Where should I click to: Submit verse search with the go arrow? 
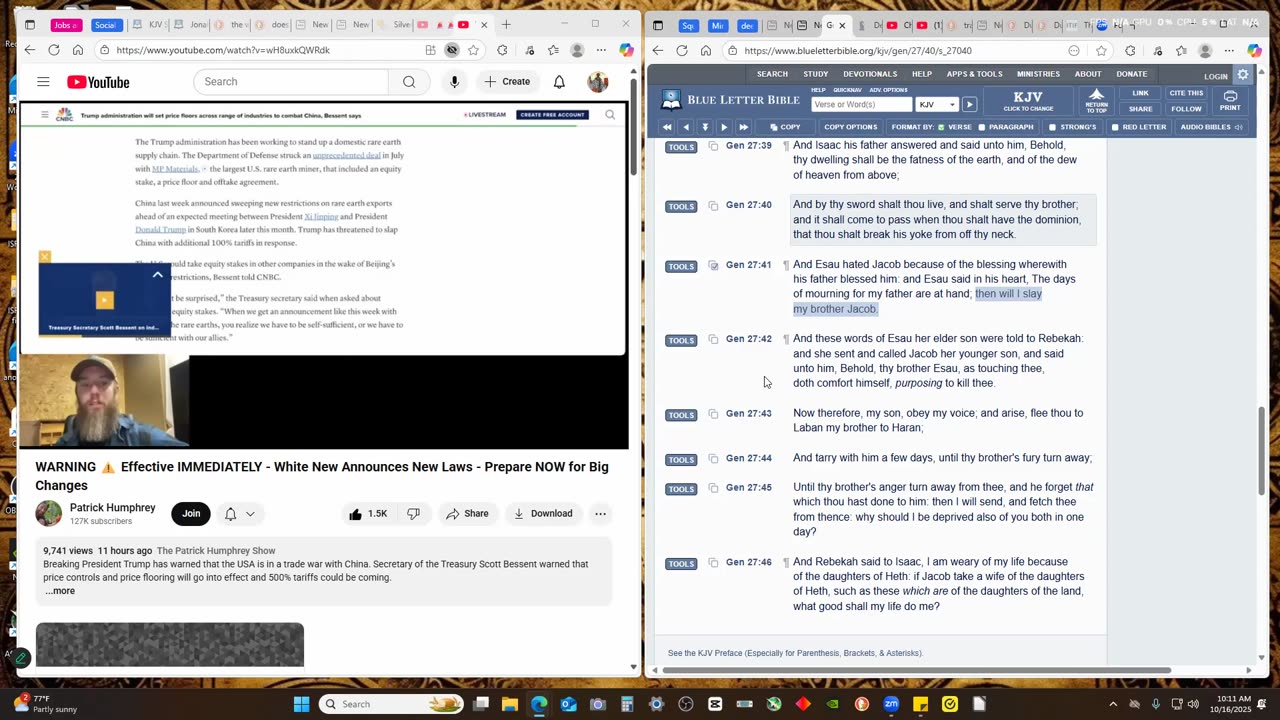pos(969,104)
